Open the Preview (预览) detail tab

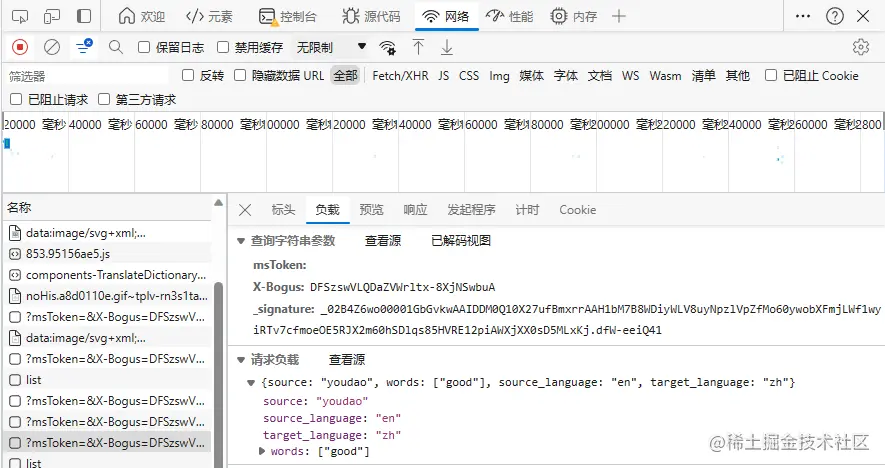tap(371, 210)
